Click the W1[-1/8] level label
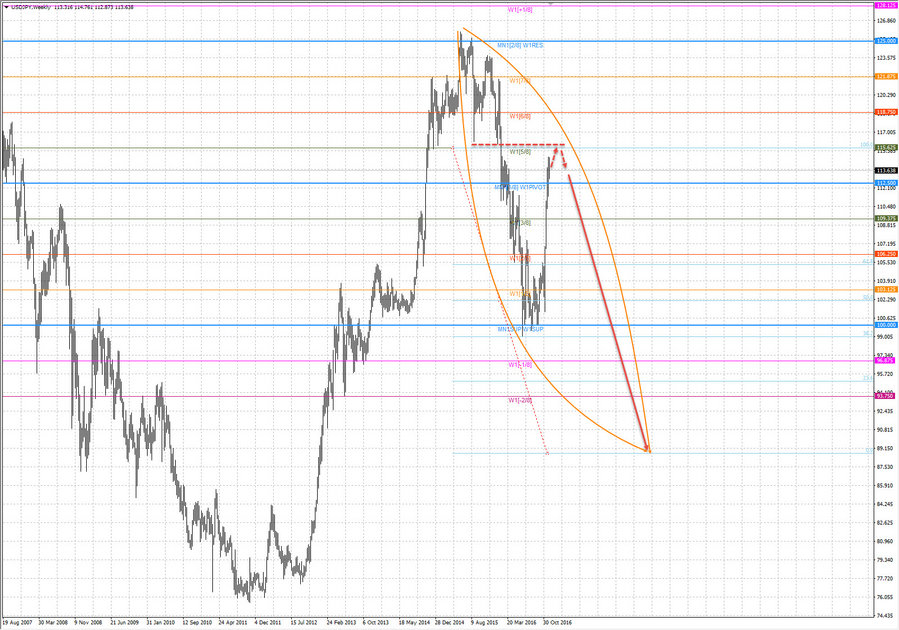Viewport: 899px width, 630px height. (x=520, y=365)
